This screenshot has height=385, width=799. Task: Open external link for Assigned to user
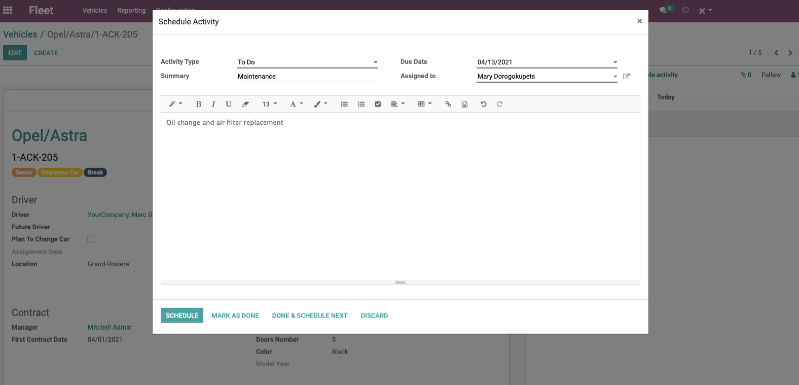626,76
